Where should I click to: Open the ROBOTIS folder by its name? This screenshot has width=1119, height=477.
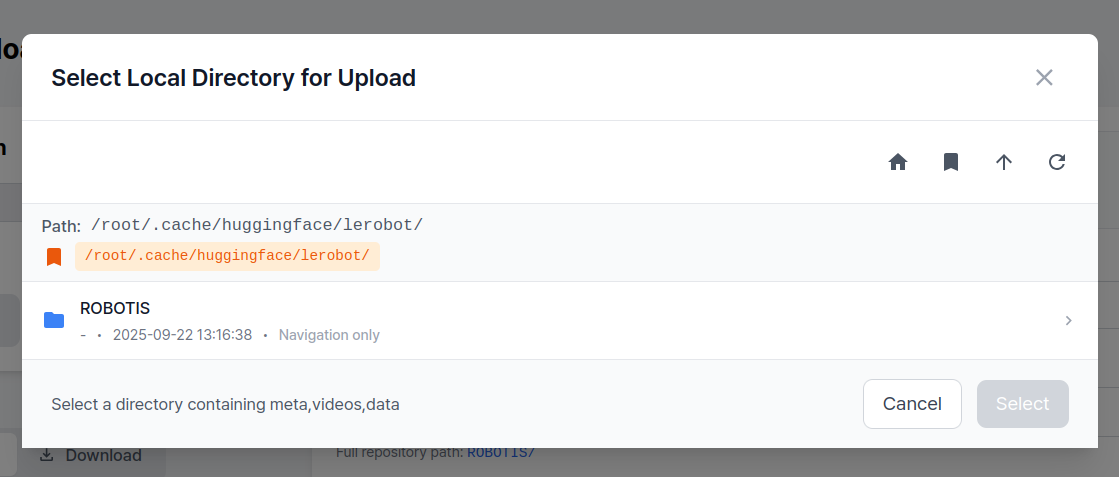pos(115,308)
